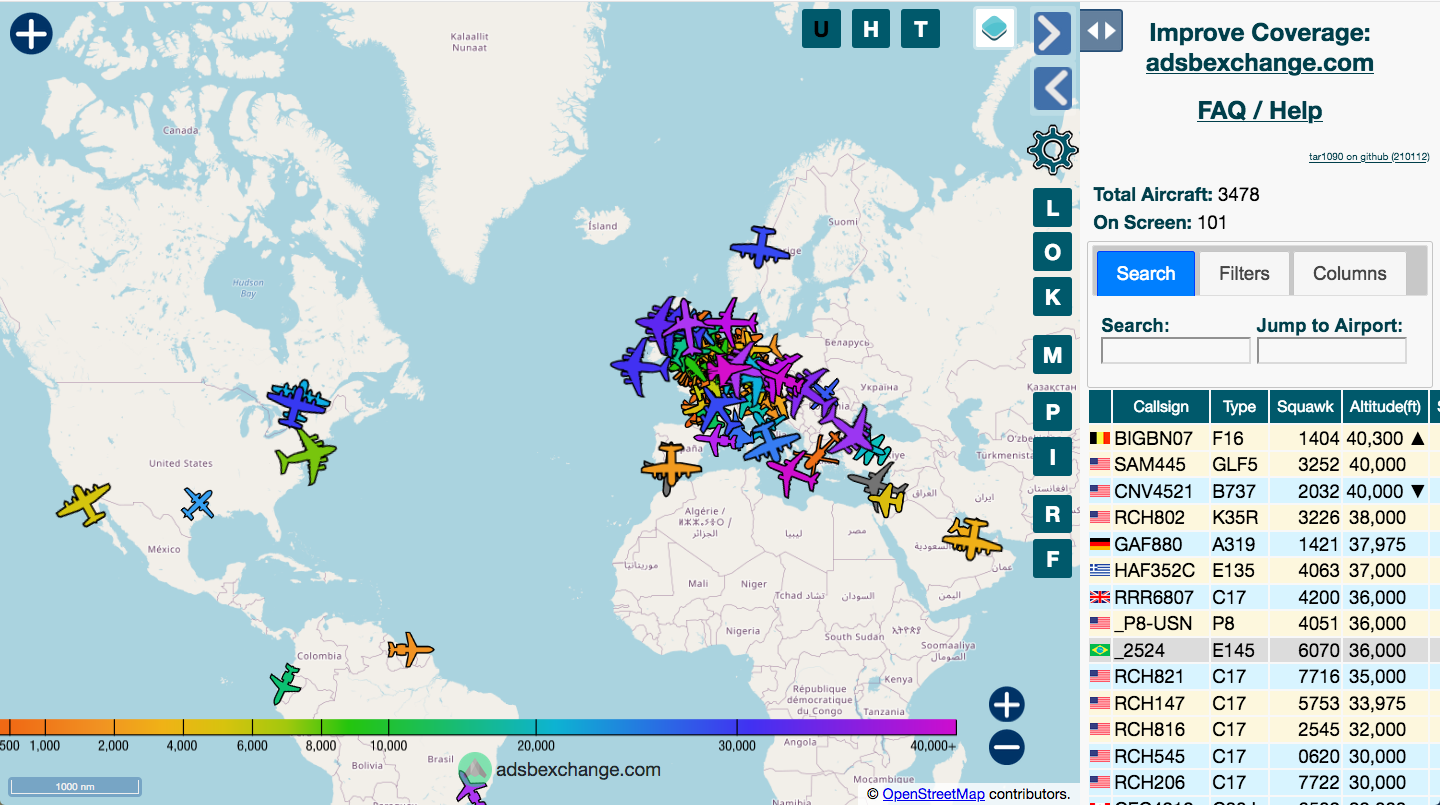Screen dimensions: 1440x805
Task: Focus the Search input field
Action: click(x=1176, y=350)
